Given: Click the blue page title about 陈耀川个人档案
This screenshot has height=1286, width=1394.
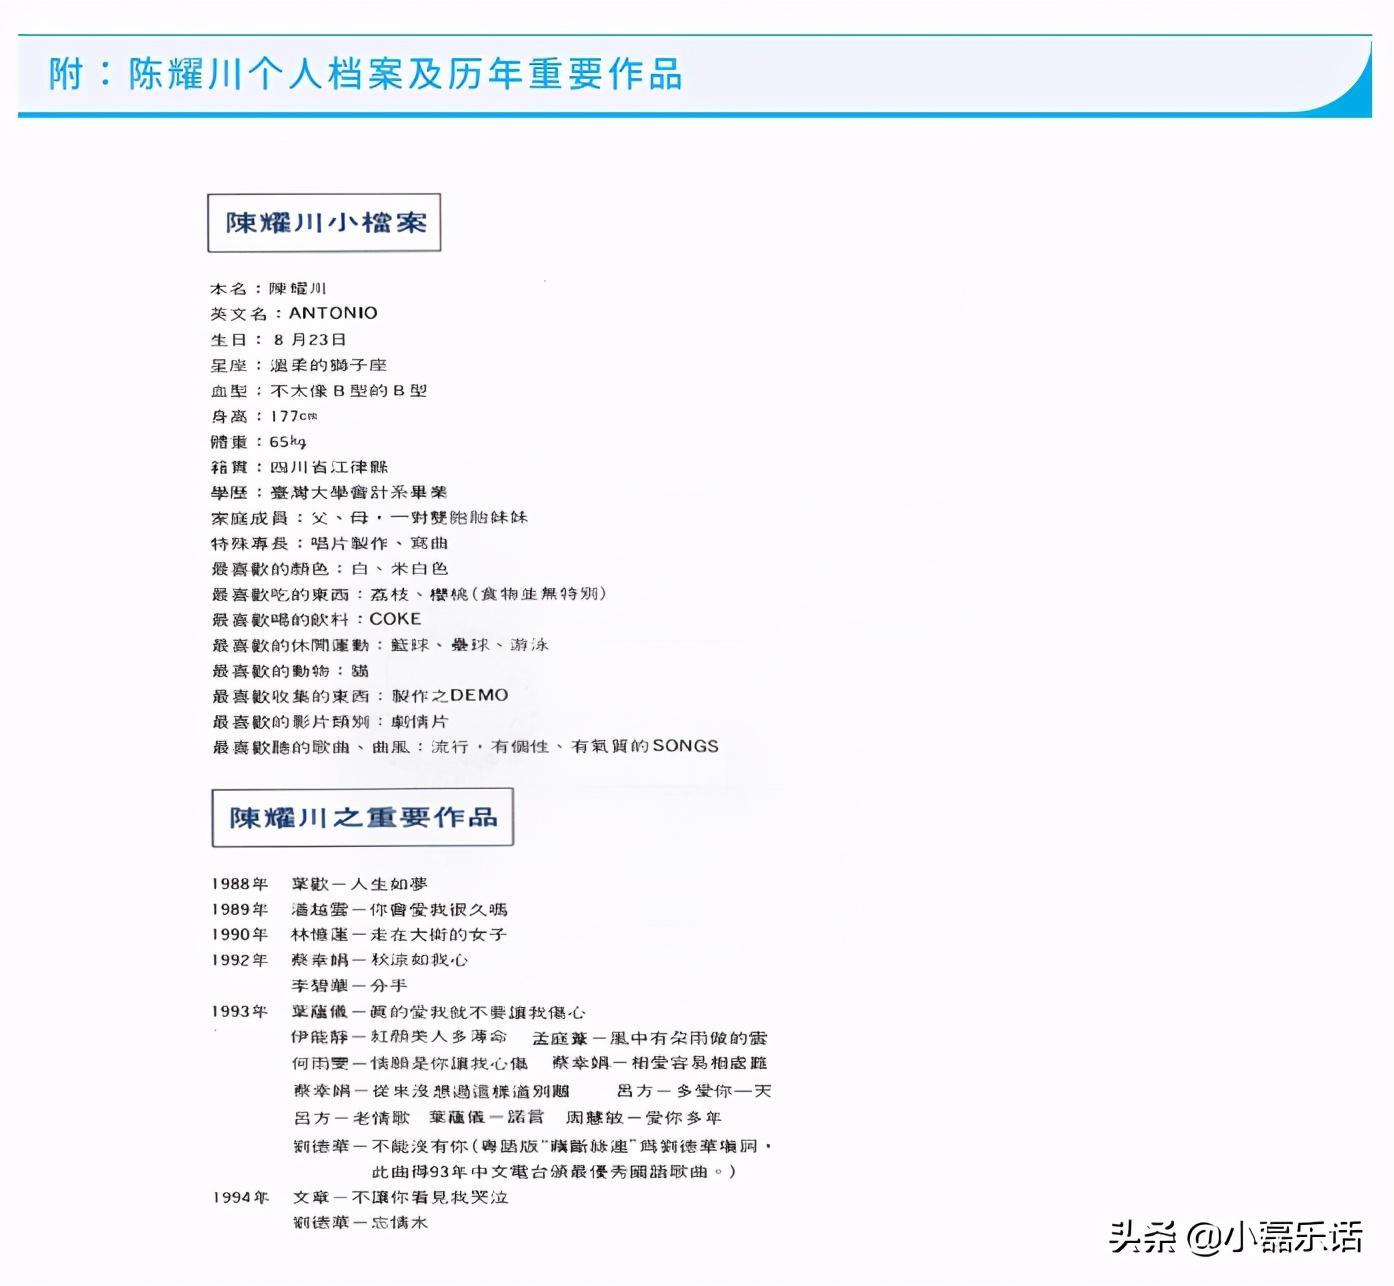Looking at the screenshot, I should tap(366, 75).
